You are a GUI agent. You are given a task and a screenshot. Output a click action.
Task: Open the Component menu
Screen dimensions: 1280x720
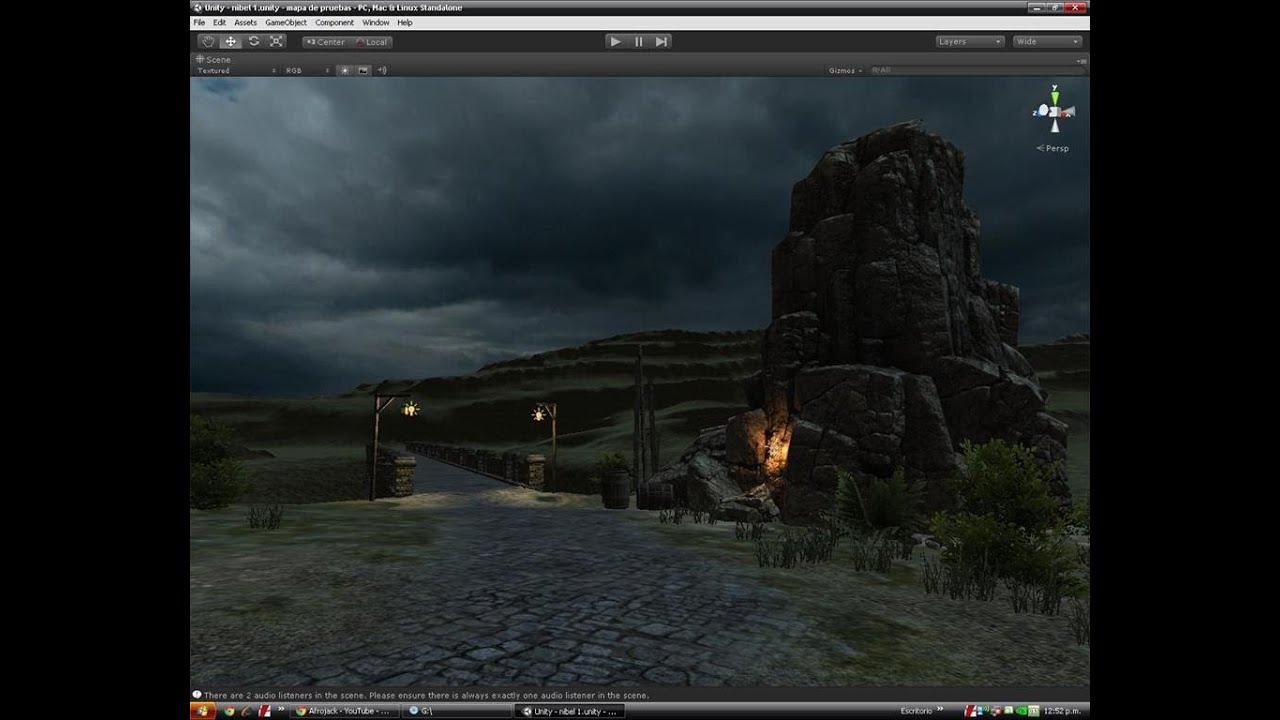pos(334,22)
